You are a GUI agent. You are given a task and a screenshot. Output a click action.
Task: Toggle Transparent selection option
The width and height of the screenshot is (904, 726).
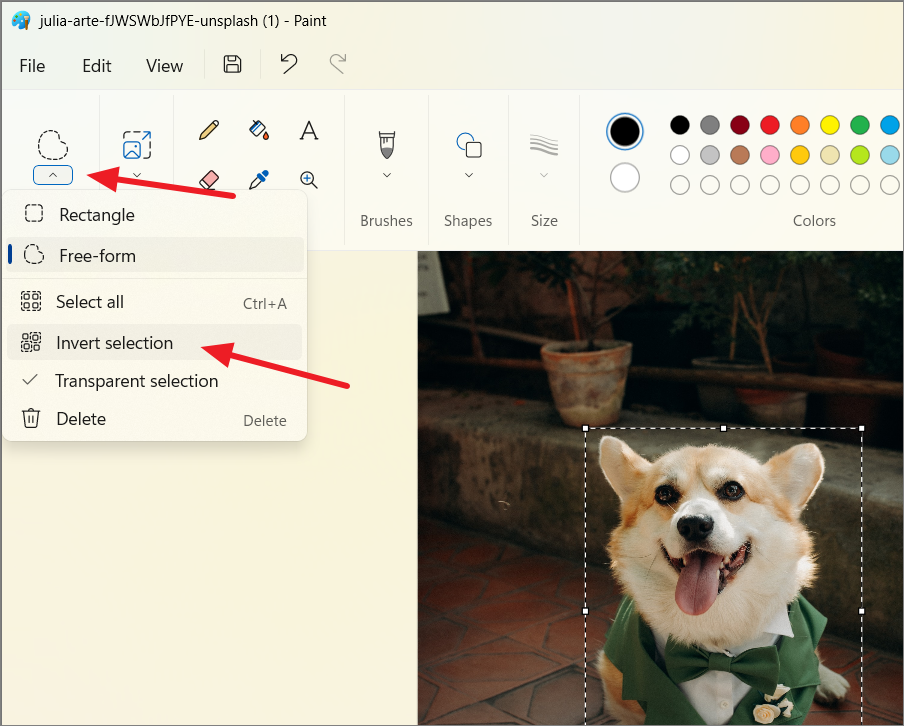click(136, 381)
